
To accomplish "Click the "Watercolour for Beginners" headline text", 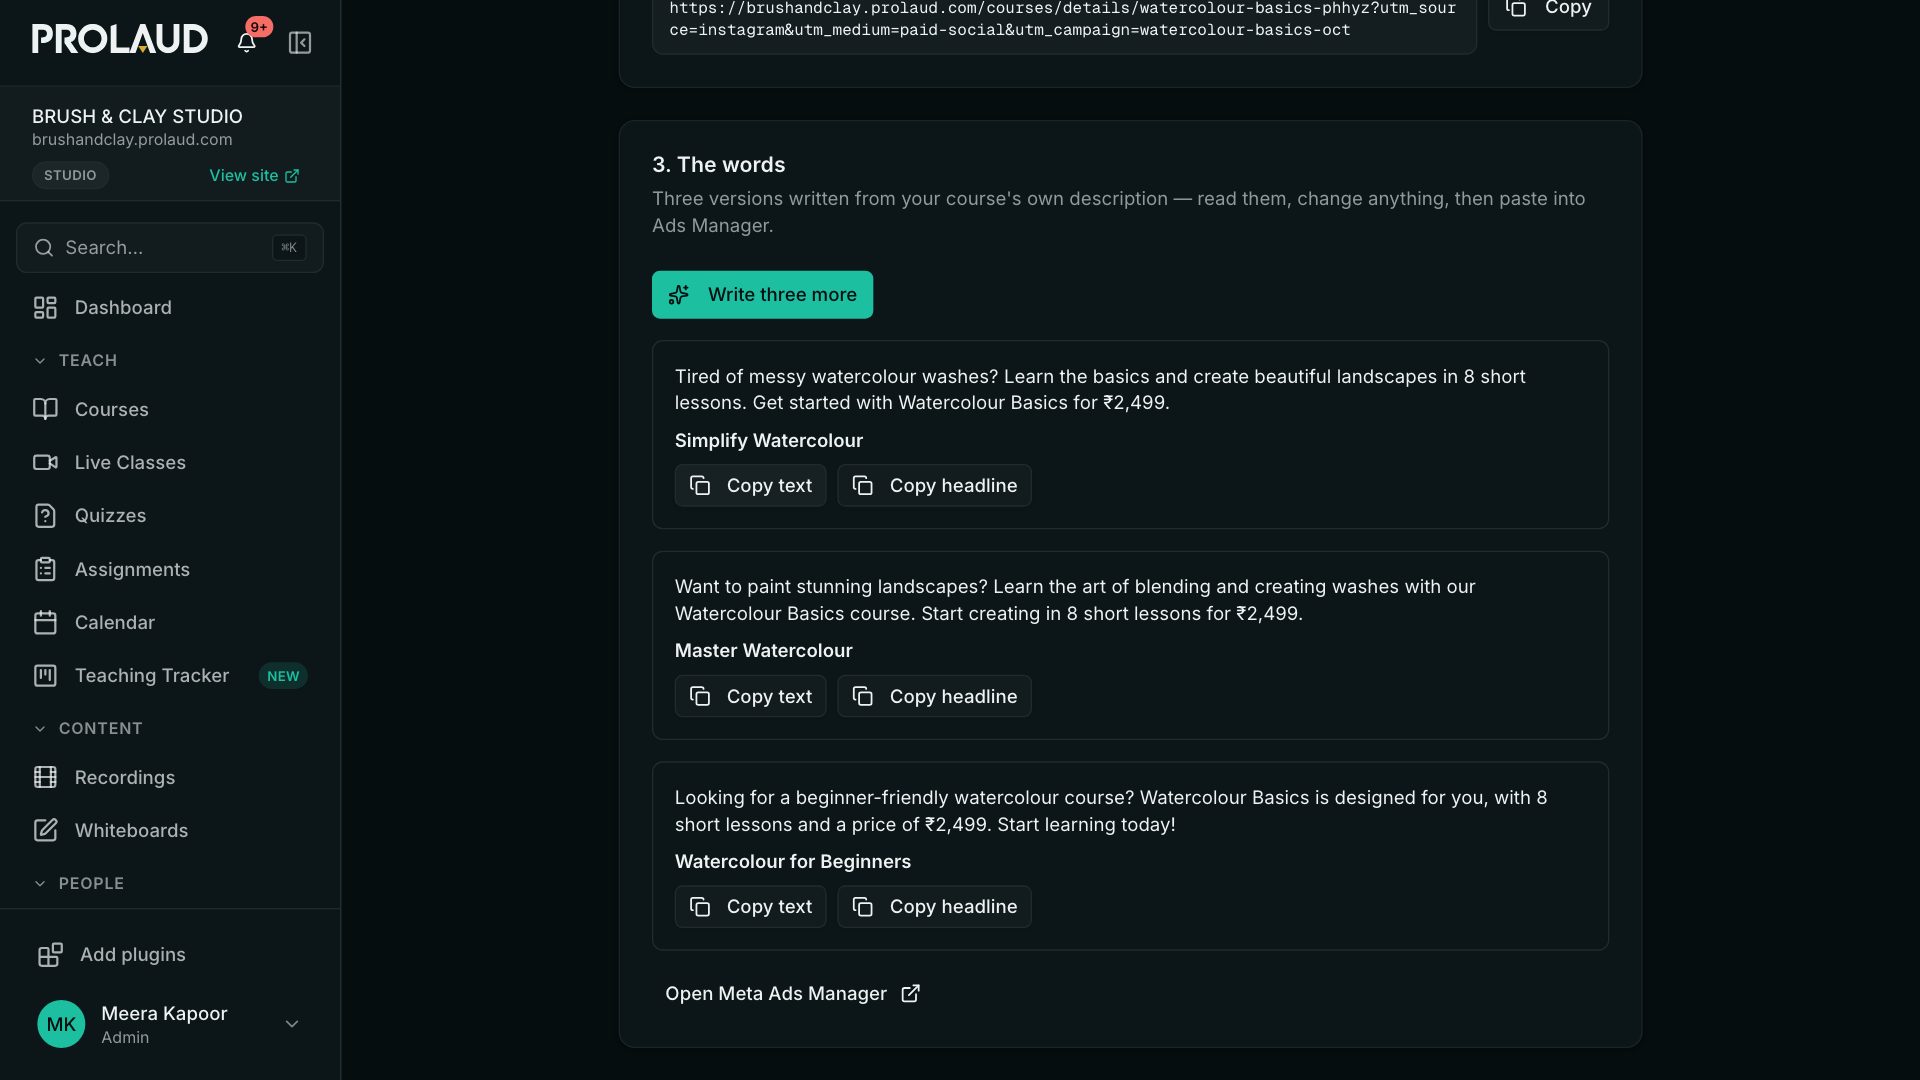I will [x=792, y=861].
